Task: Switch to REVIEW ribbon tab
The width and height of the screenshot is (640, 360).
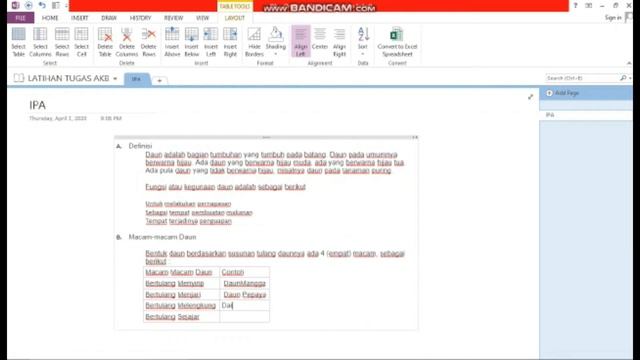Action: [x=173, y=18]
